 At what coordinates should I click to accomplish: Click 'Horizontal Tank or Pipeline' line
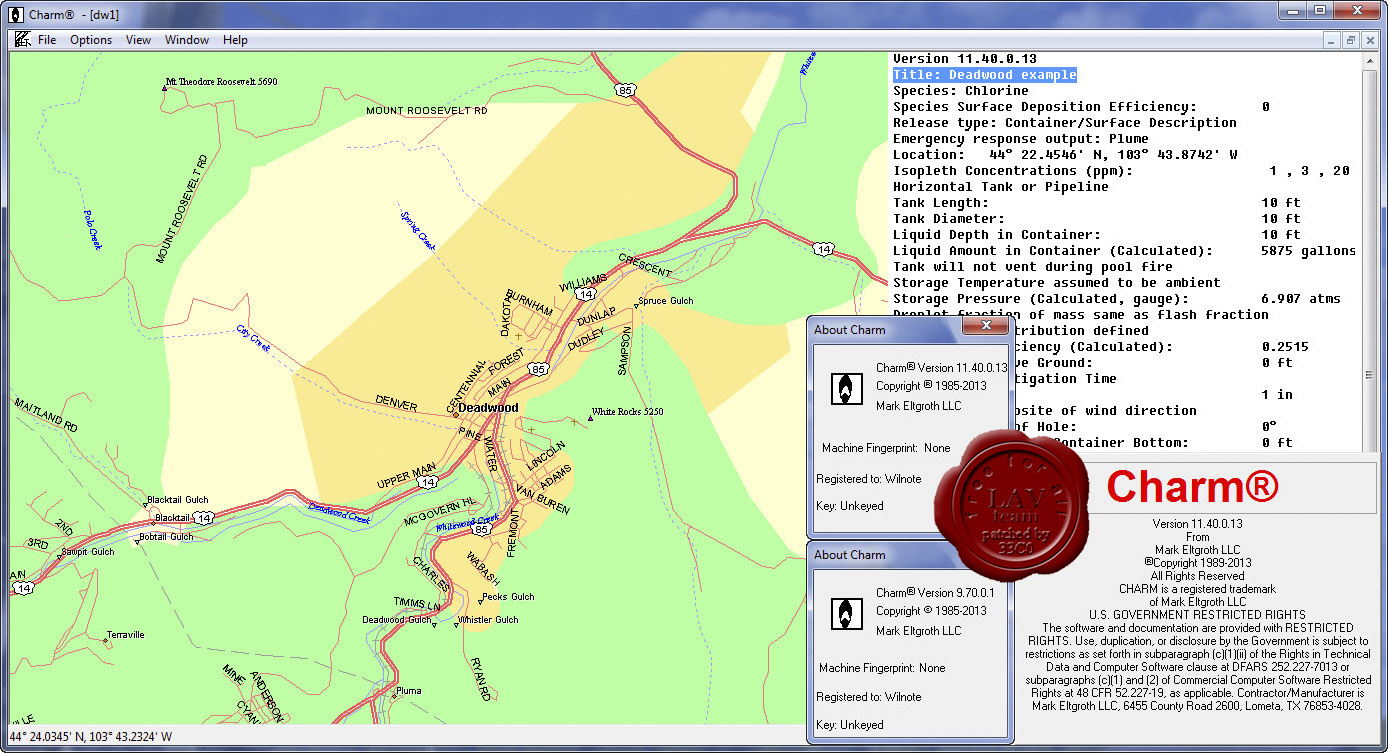pos(1001,187)
